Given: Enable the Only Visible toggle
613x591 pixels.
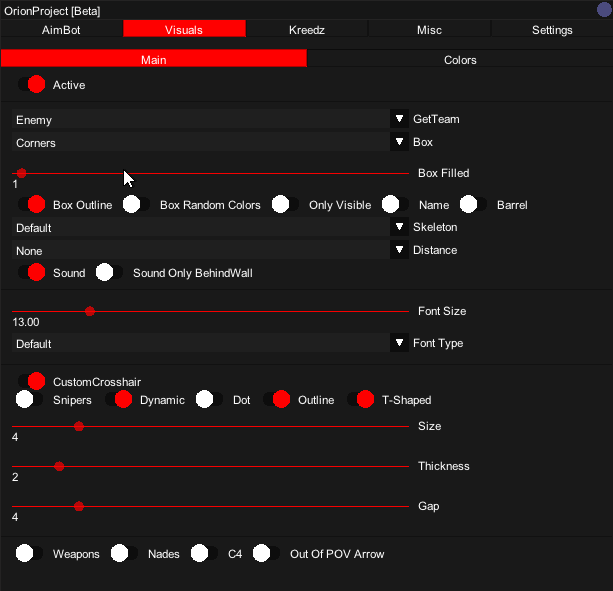Looking at the screenshot, I should point(286,205).
